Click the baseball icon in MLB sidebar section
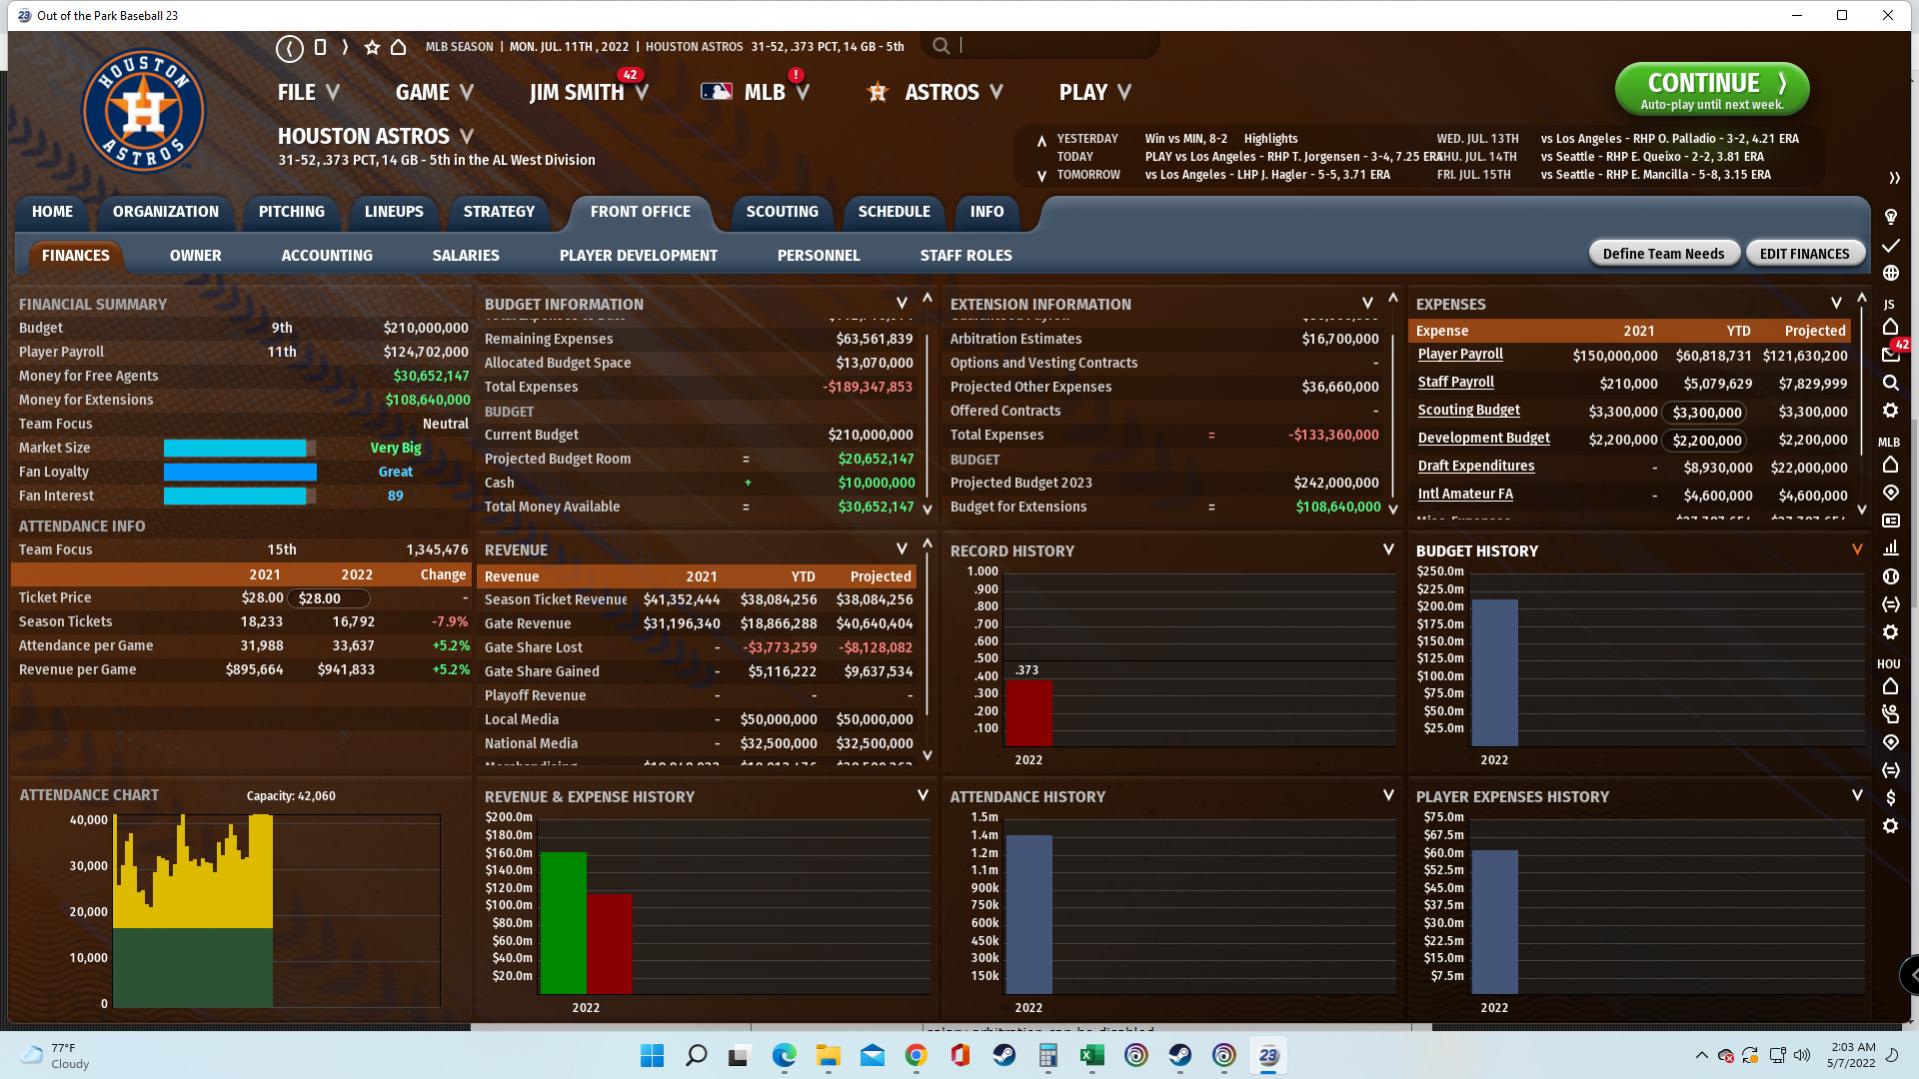This screenshot has width=1919, height=1079. [x=1890, y=576]
